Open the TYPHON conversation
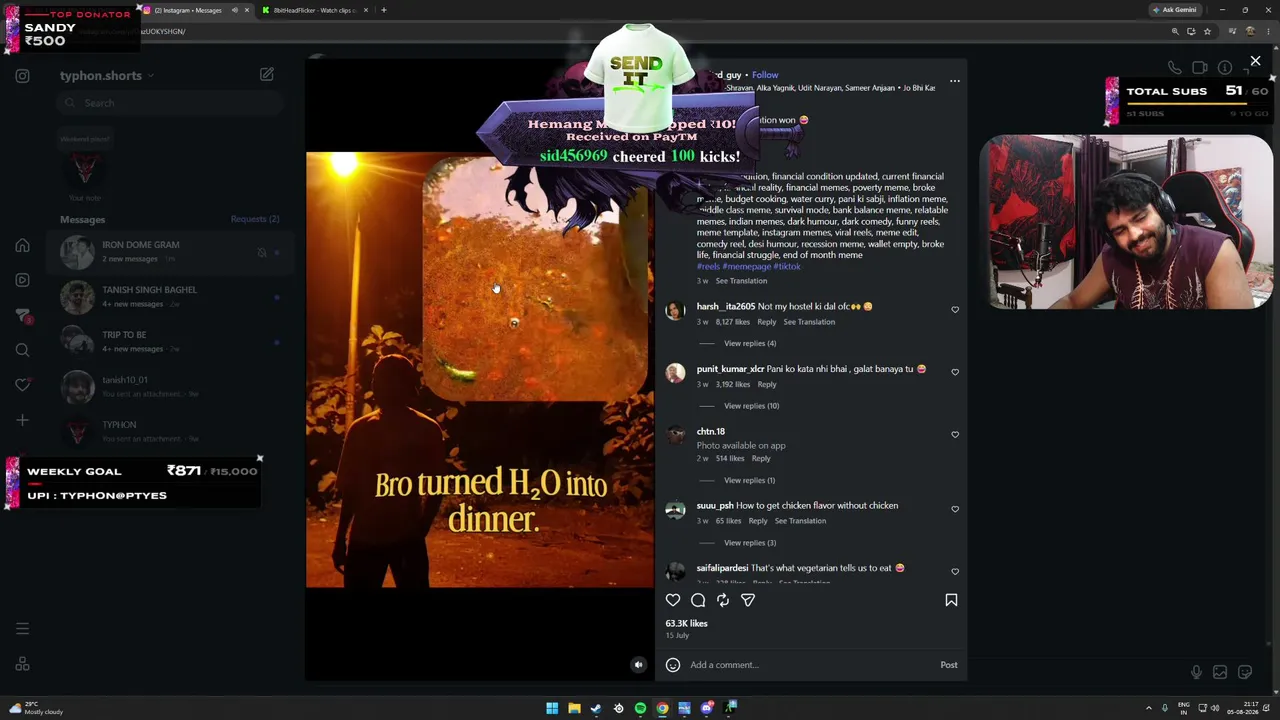The image size is (1280, 720). [x=170, y=431]
